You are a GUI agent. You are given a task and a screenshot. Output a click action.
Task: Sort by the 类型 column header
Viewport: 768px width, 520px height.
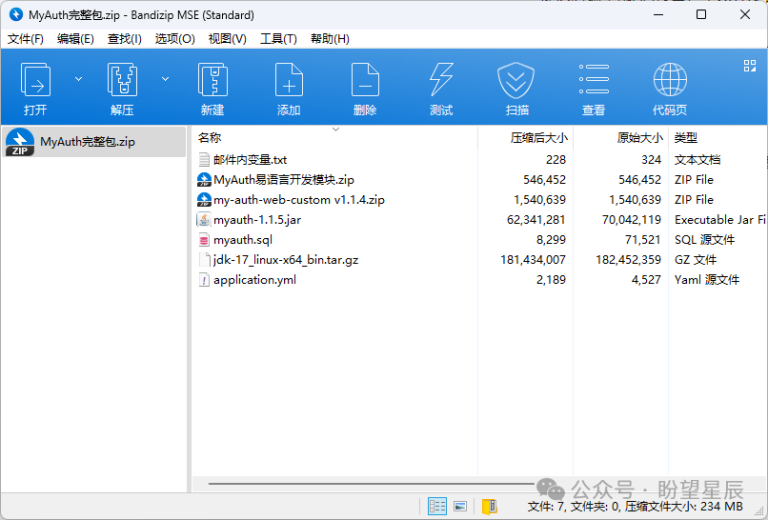pos(685,138)
